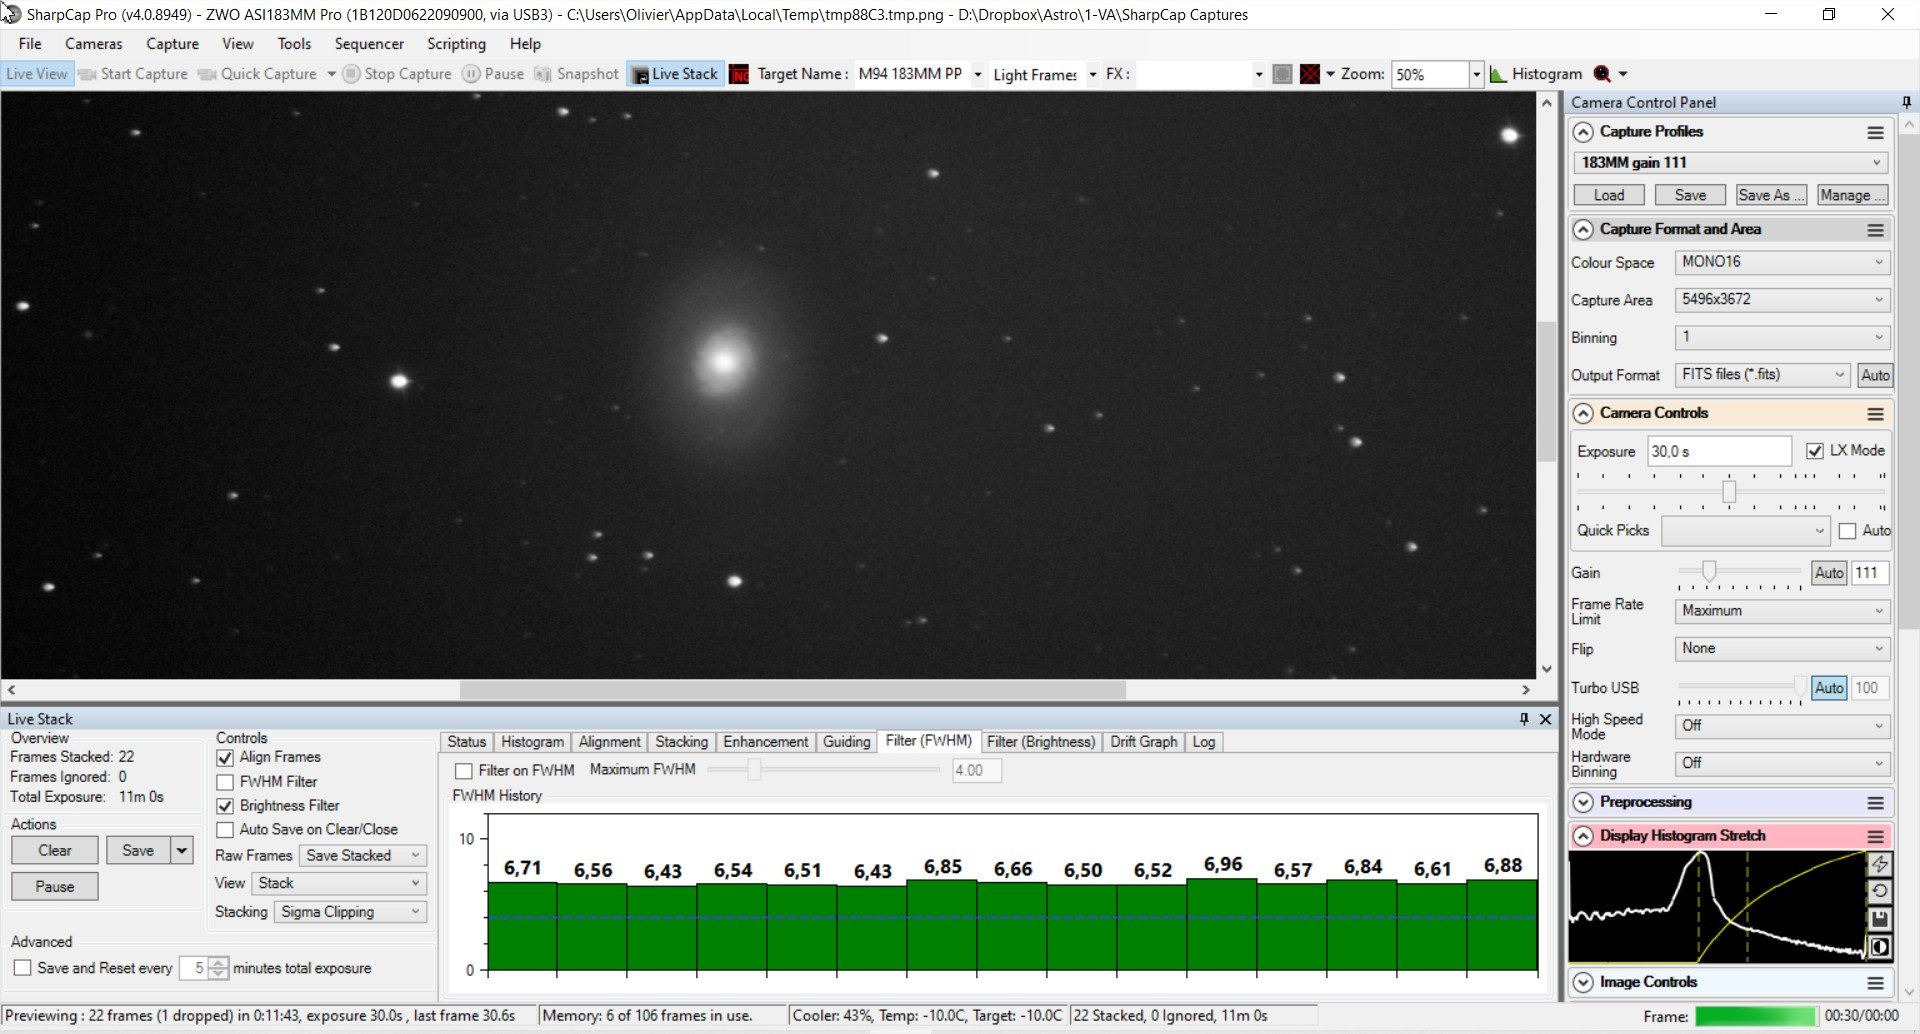Click the auto-stretch lightning bolt icon

pyautogui.click(x=1879, y=864)
